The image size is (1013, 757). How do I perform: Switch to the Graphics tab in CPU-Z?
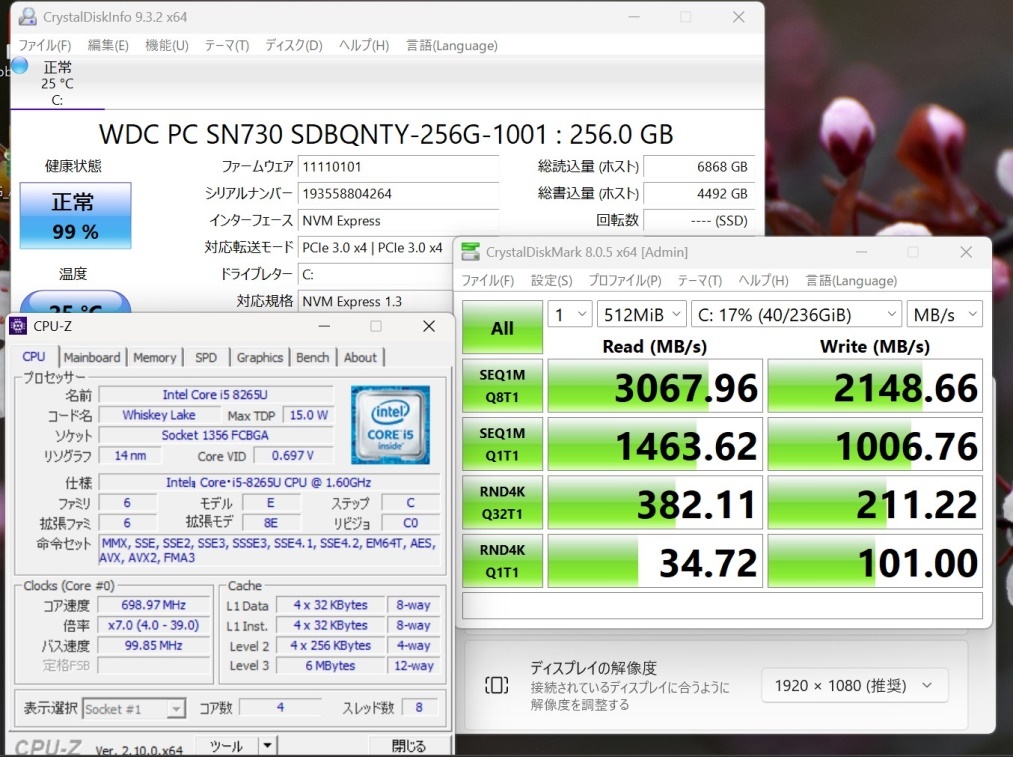click(260, 357)
